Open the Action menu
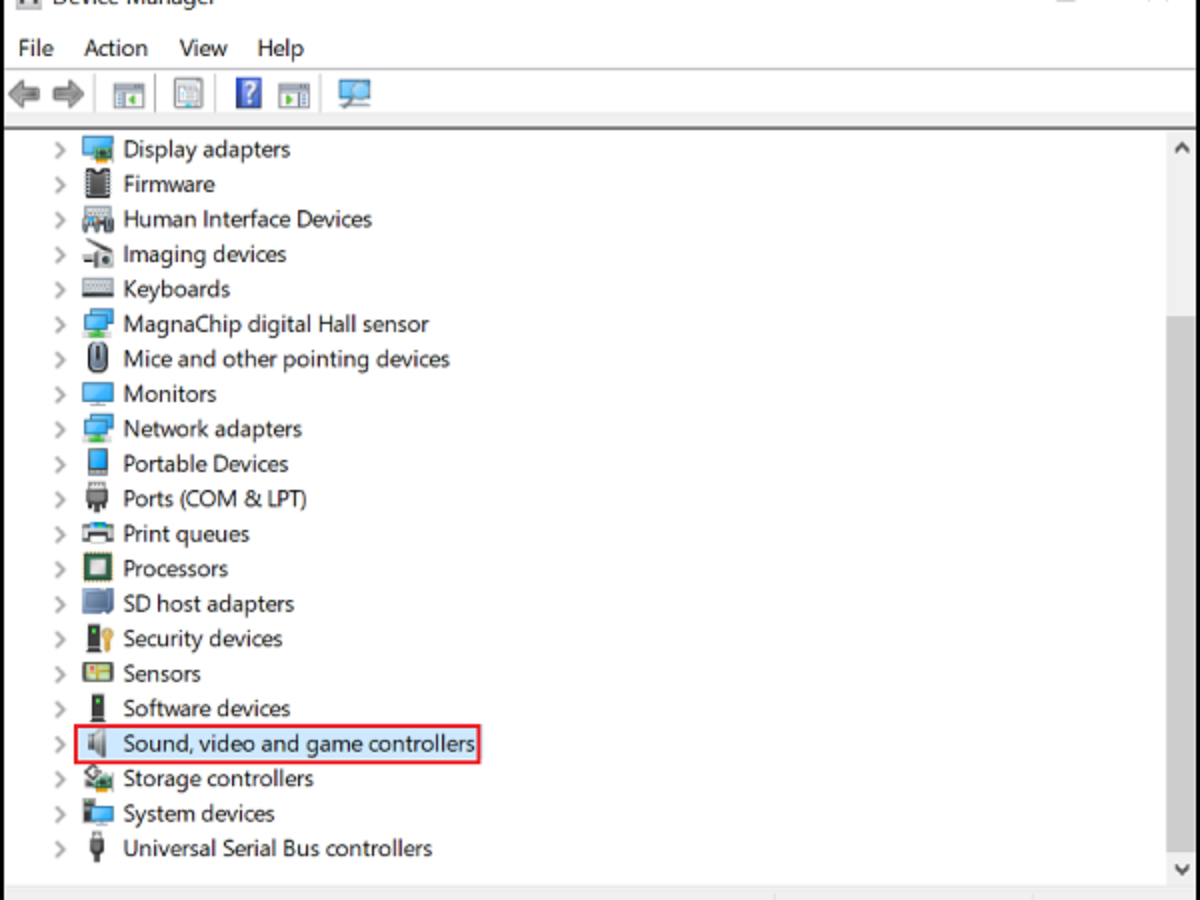 (115, 48)
